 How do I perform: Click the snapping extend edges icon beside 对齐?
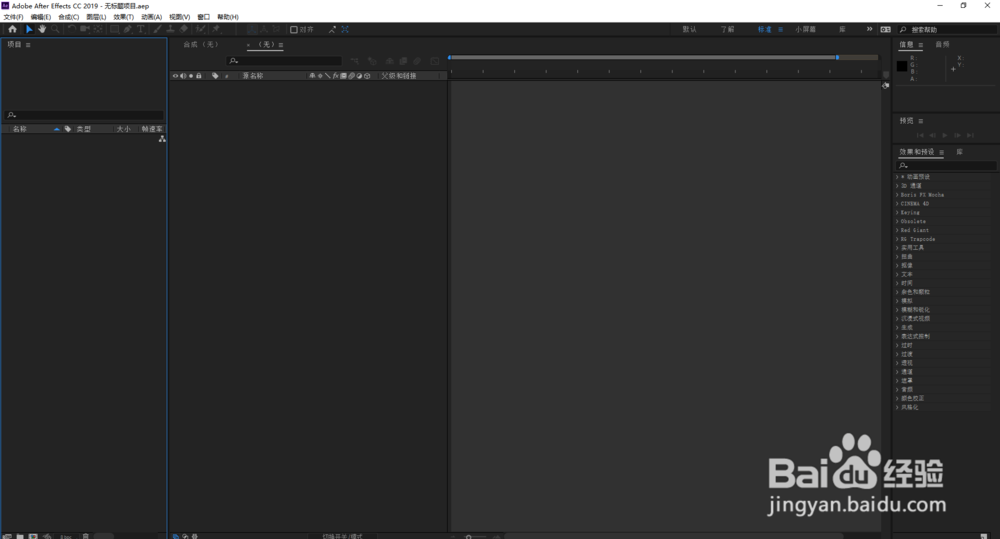pos(332,29)
